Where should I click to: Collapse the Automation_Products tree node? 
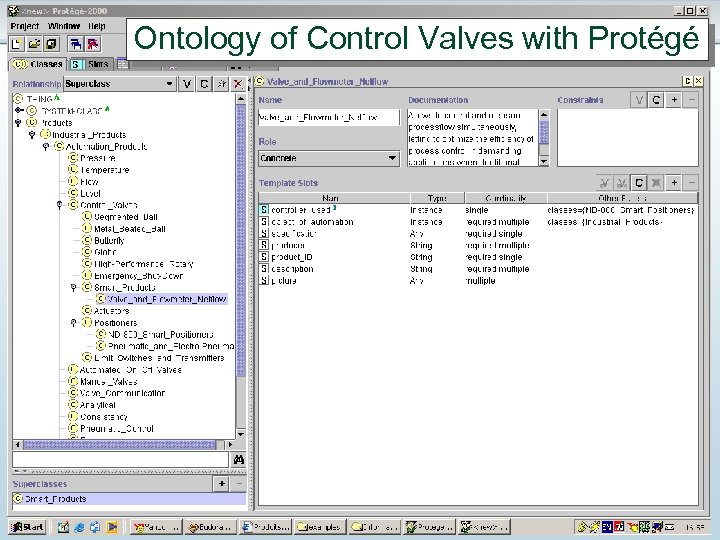pyautogui.click(x=46, y=146)
